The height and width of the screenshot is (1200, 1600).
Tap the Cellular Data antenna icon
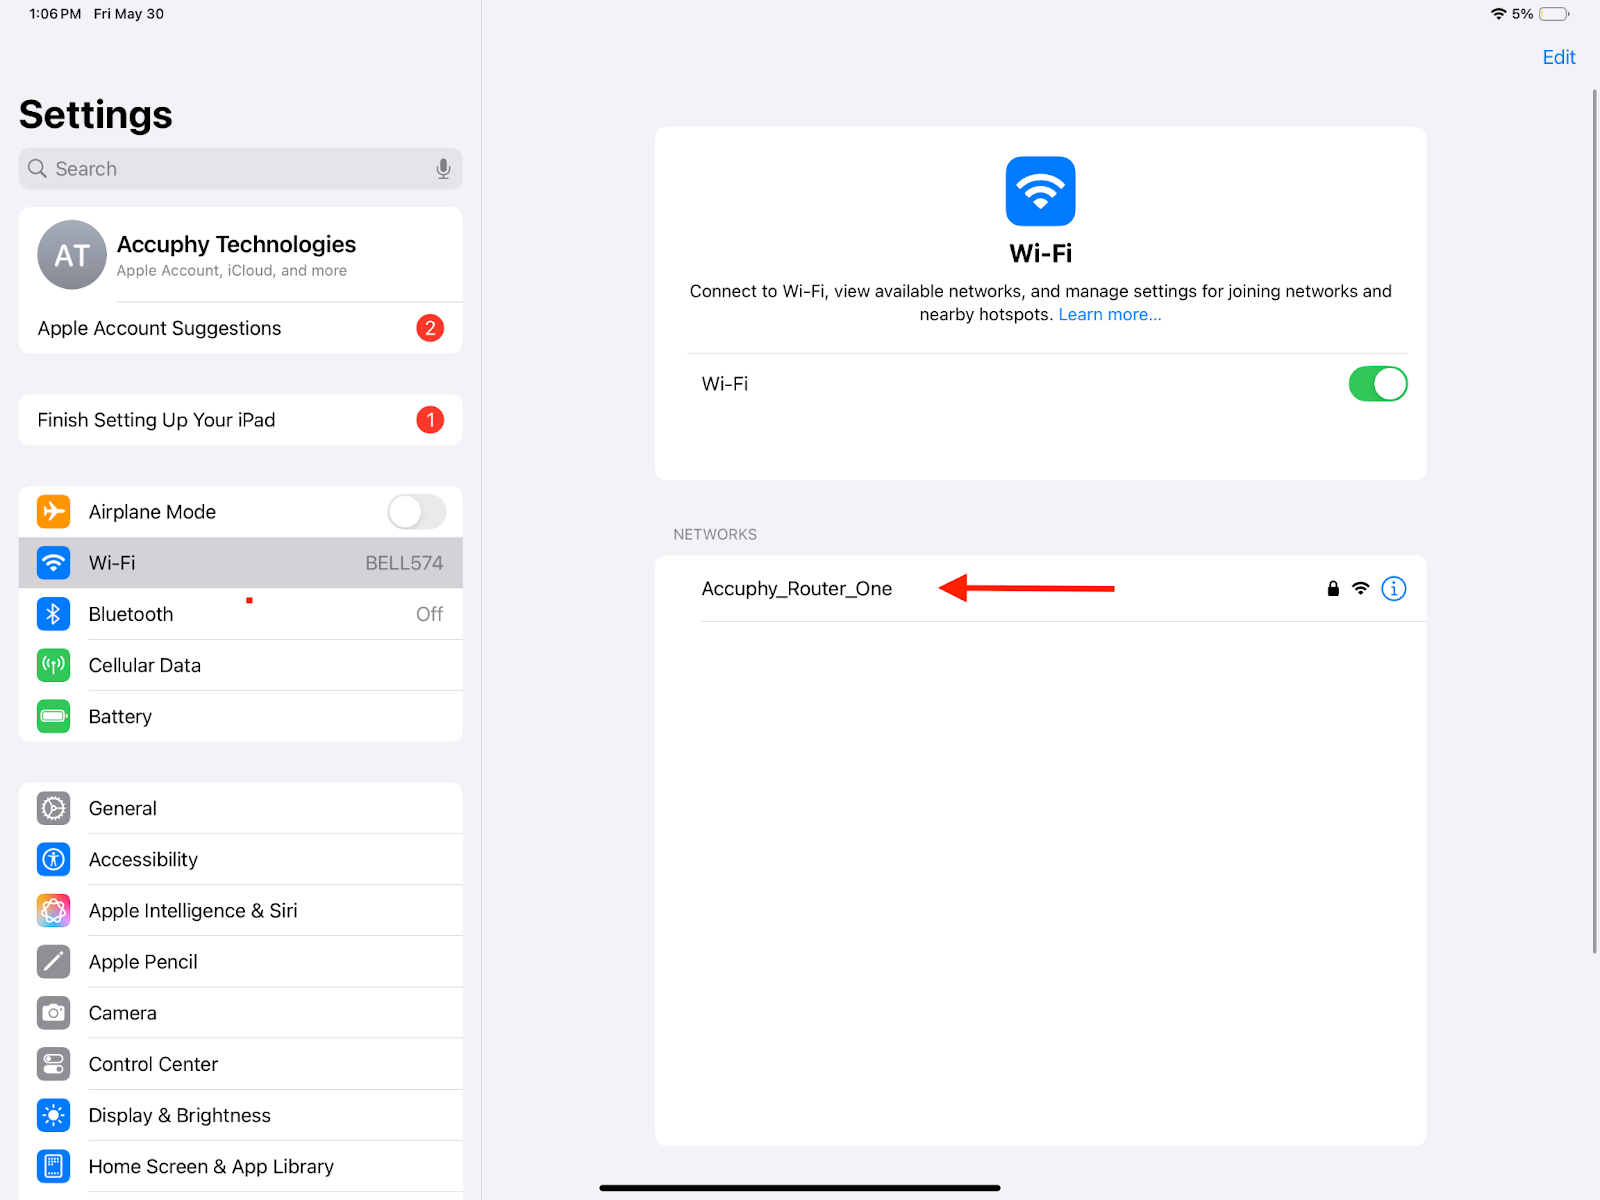pyautogui.click(x=54, y=665)
